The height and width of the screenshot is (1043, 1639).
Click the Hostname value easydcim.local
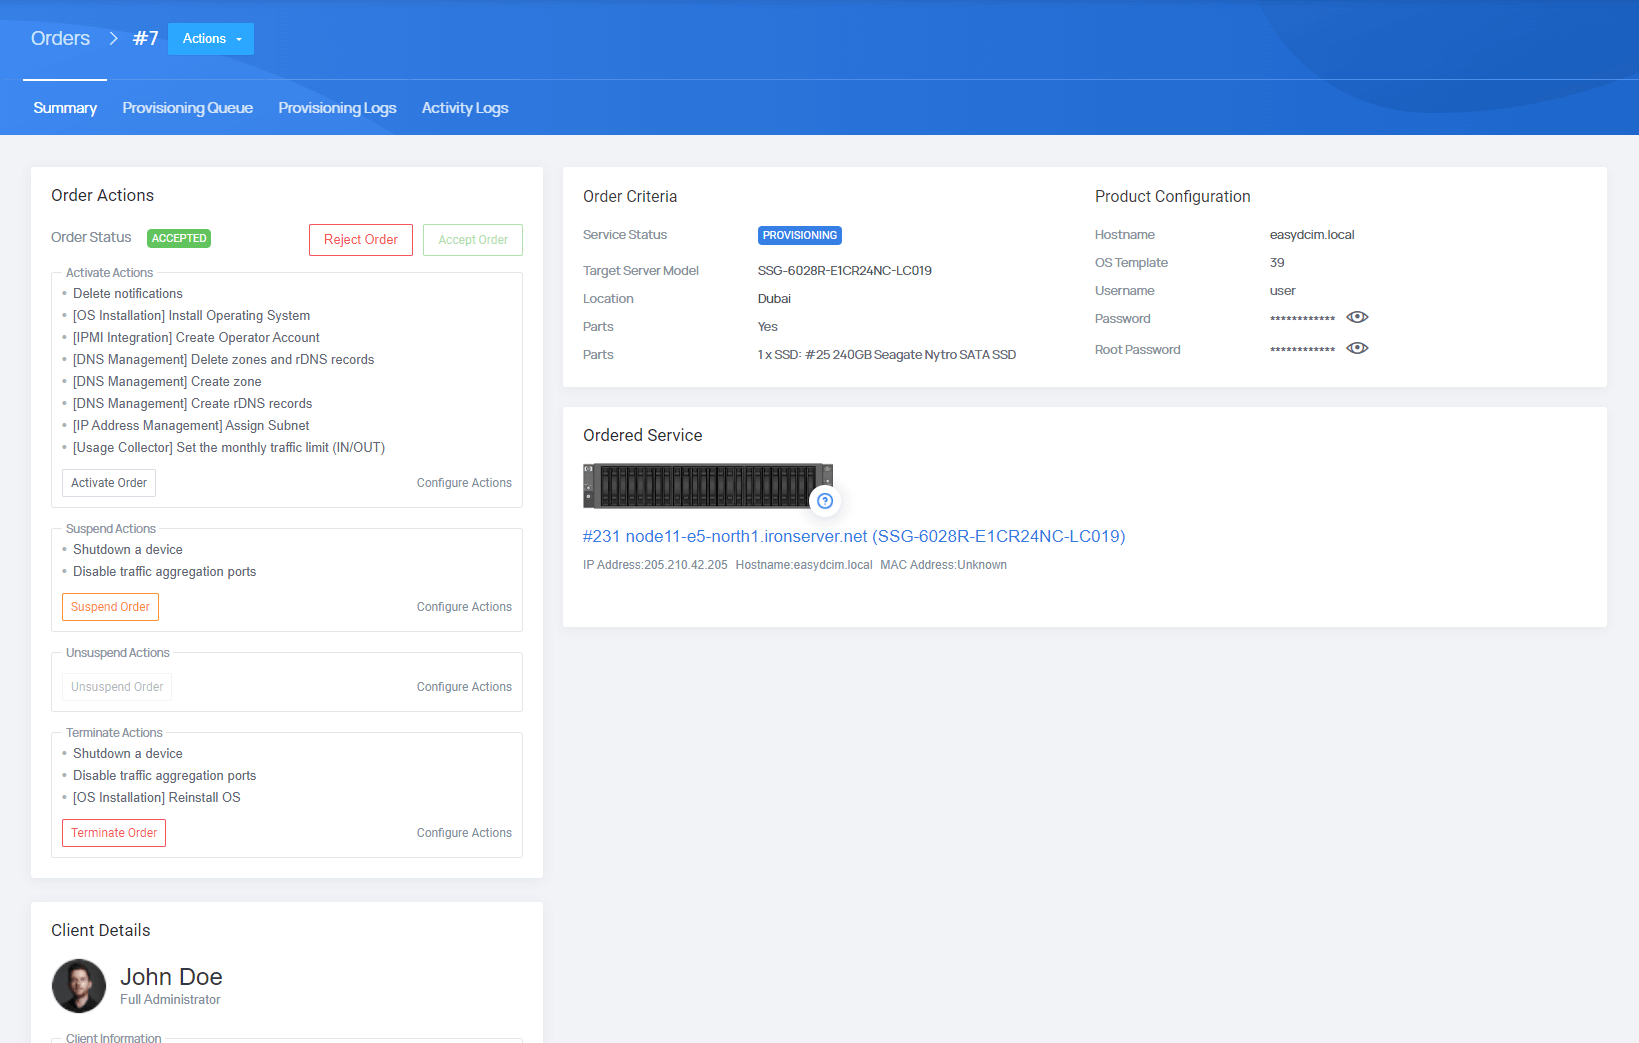[1312, 235]
